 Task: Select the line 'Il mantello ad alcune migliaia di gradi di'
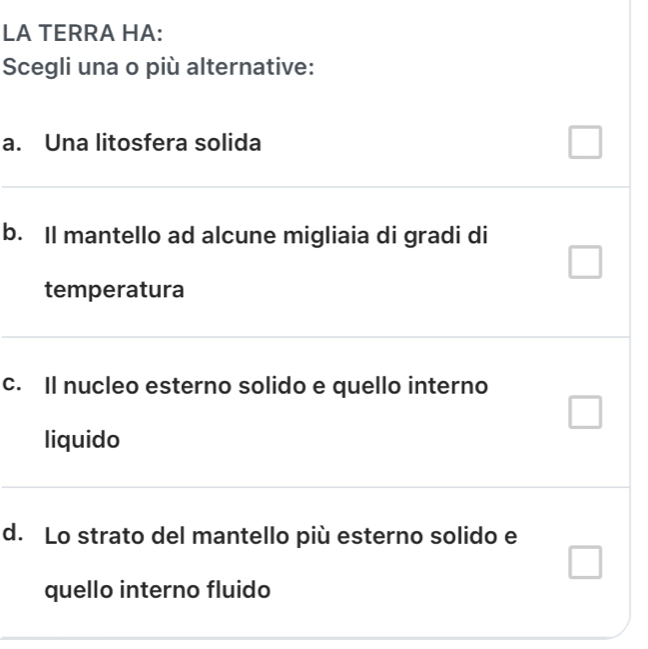(266, 238)
